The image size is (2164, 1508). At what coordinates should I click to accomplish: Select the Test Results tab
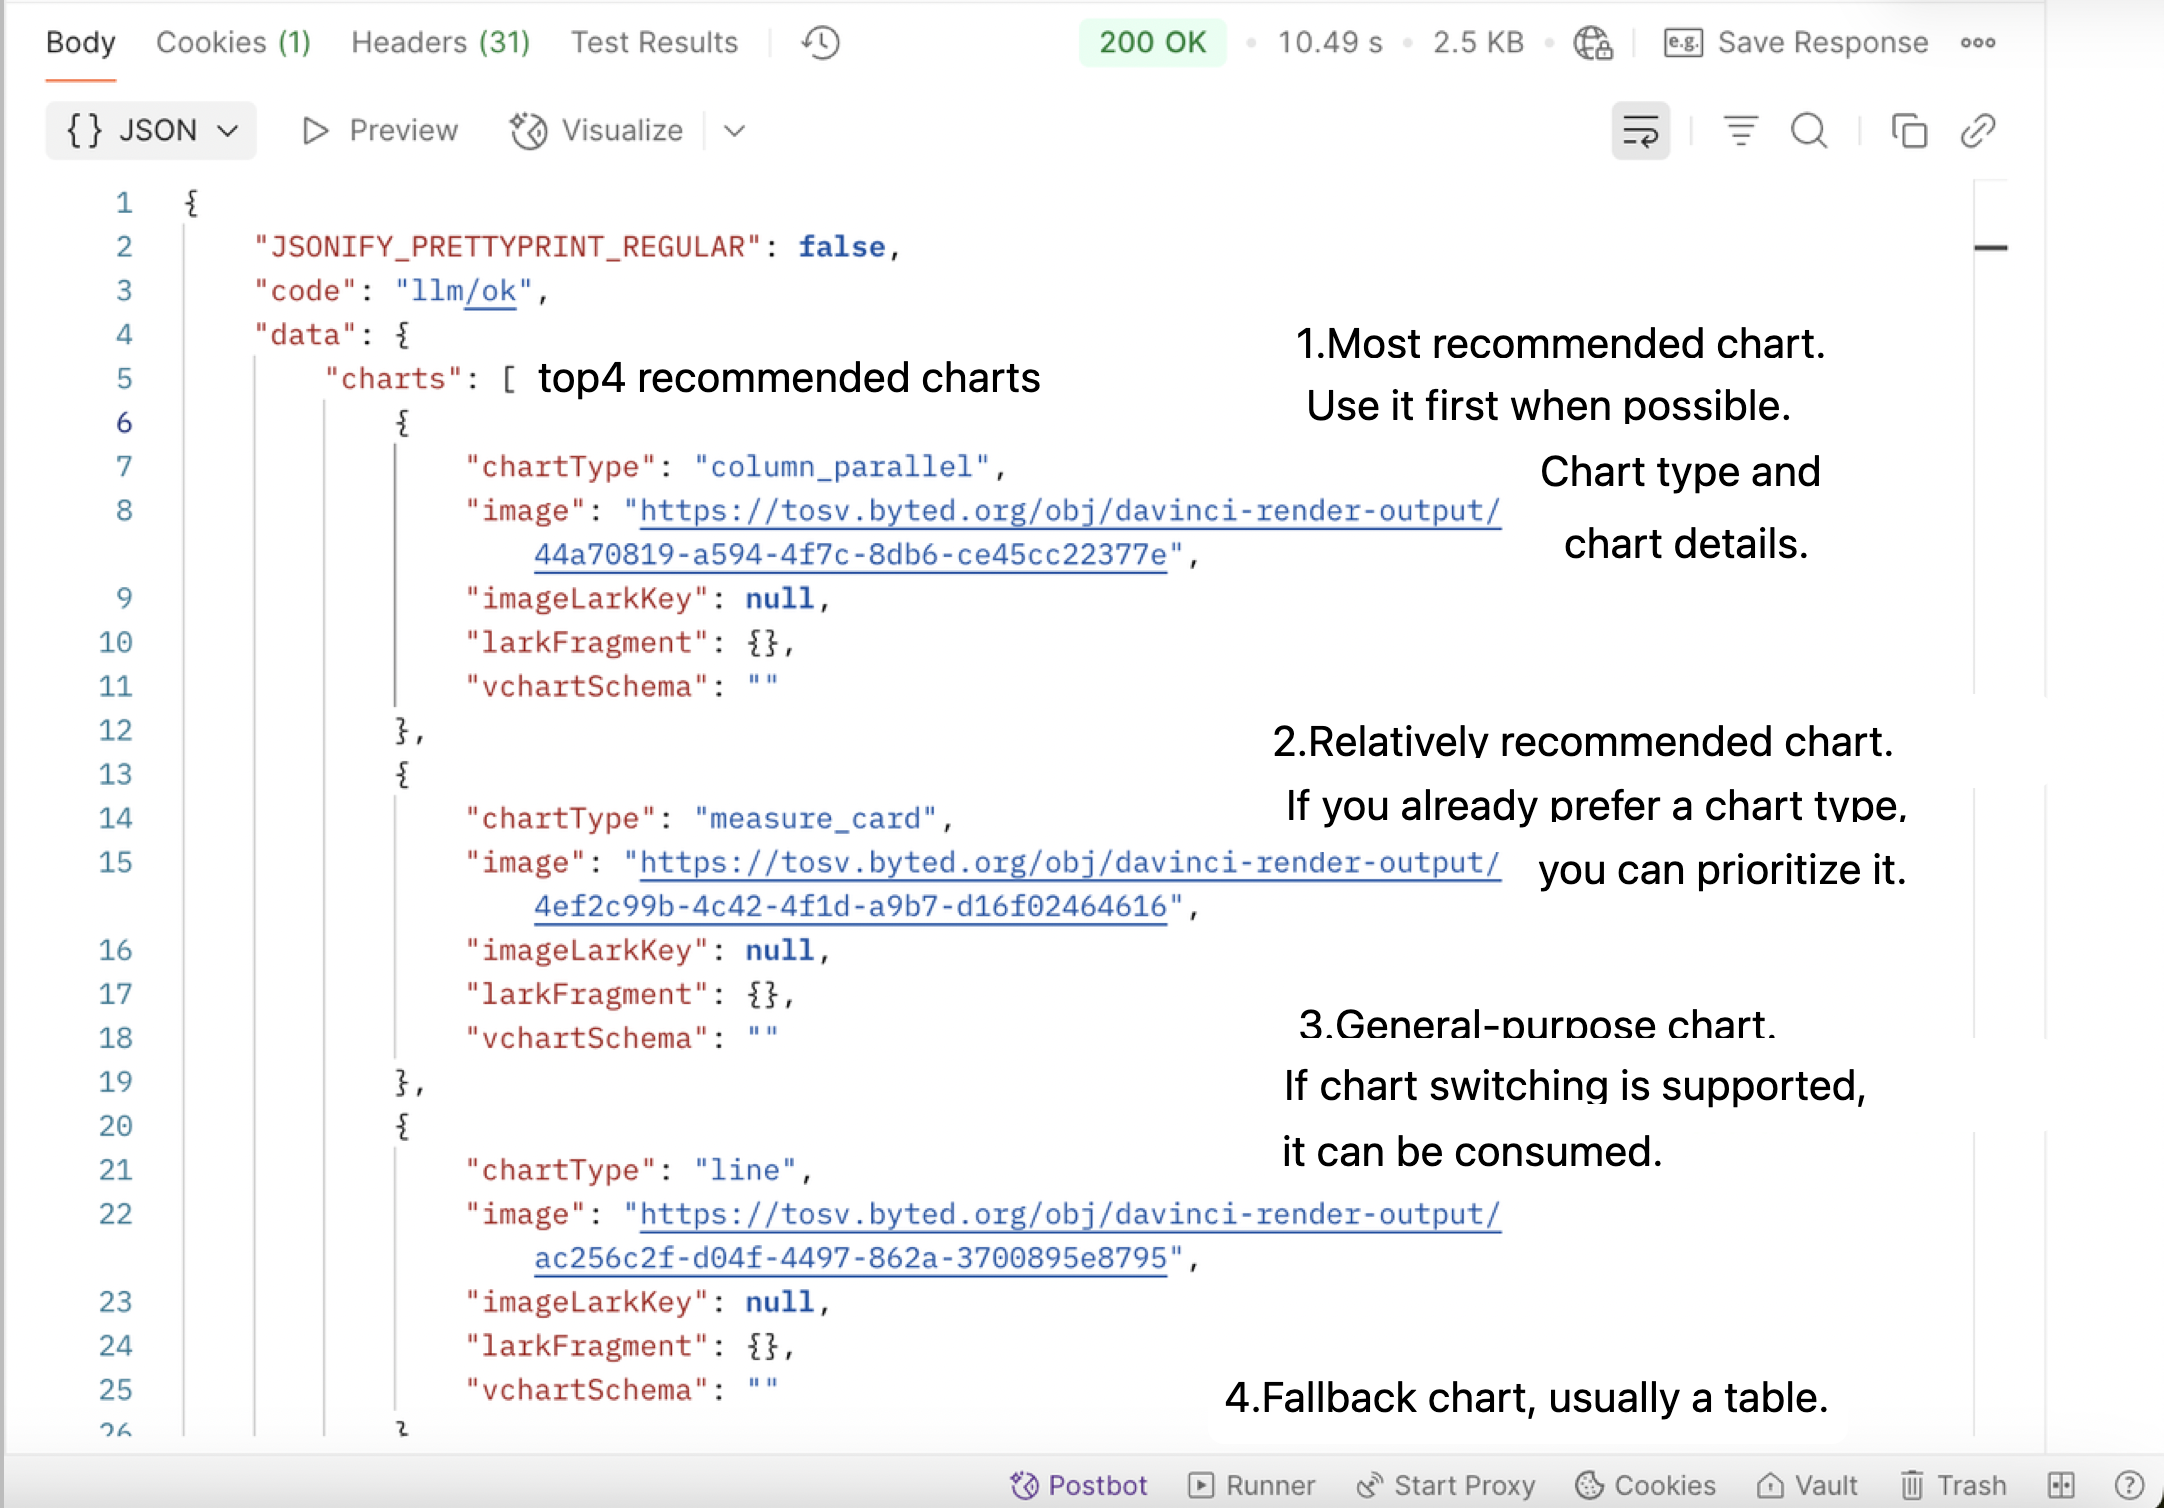(654, 42)
